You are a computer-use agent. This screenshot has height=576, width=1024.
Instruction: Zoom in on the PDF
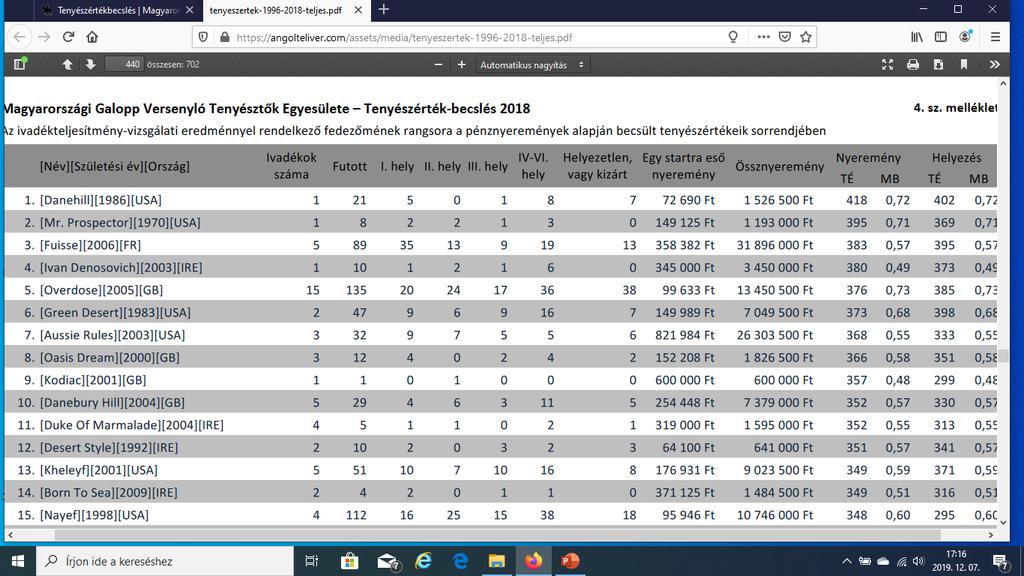point(461,65)
